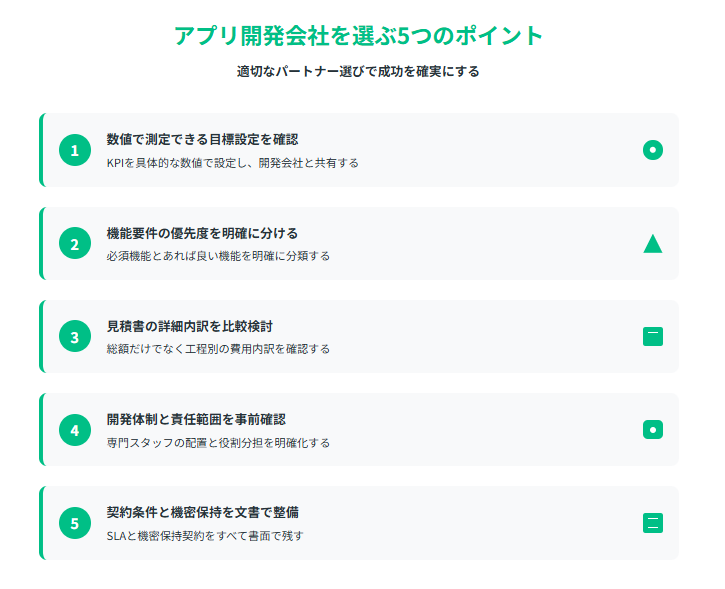Click the number 5 circle badge
Image resolution: width=725 pixels, height=589 pixels.
click(x=75, y=523)
